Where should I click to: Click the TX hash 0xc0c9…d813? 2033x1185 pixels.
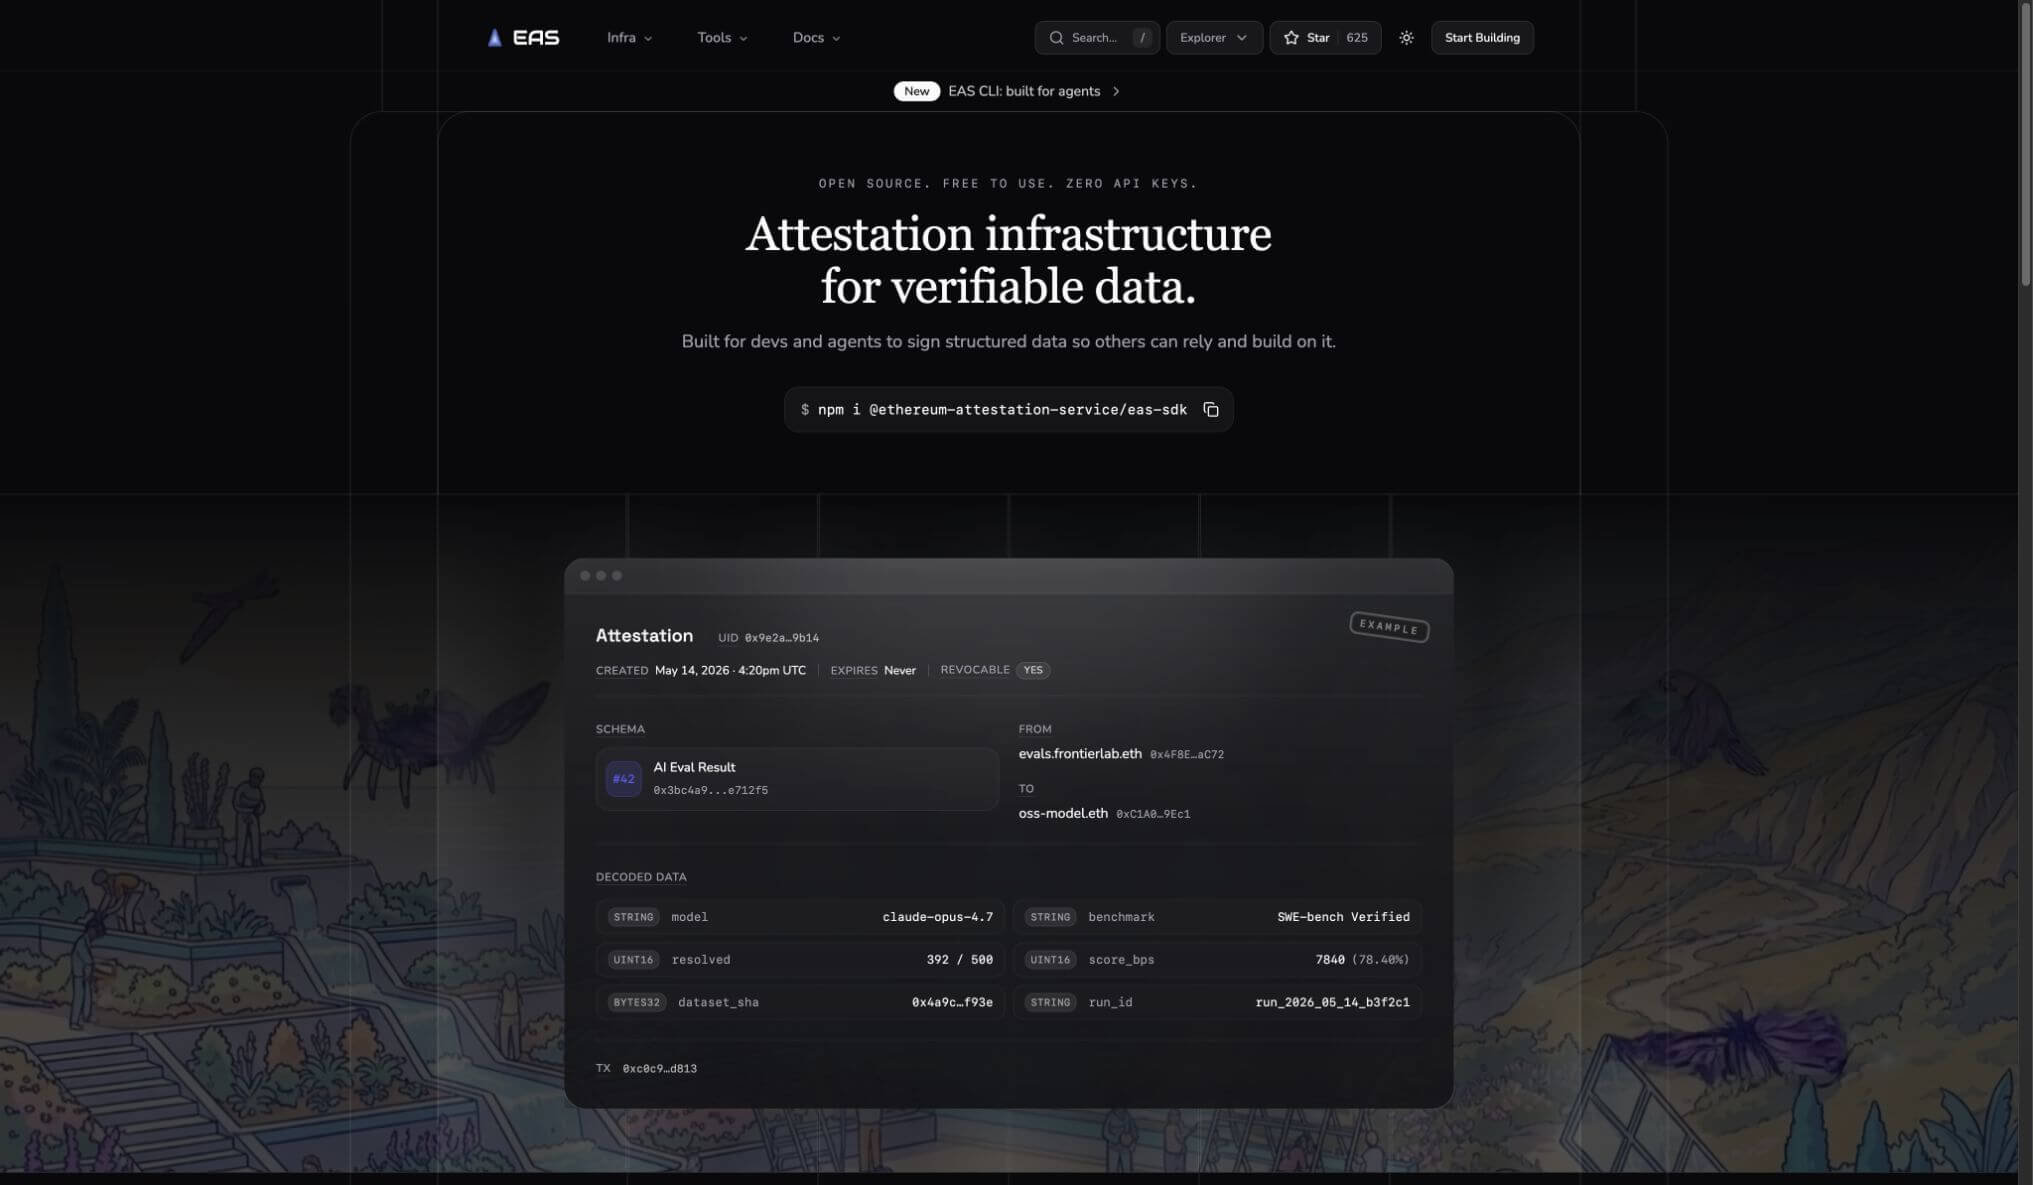(x=660, y=1069)
